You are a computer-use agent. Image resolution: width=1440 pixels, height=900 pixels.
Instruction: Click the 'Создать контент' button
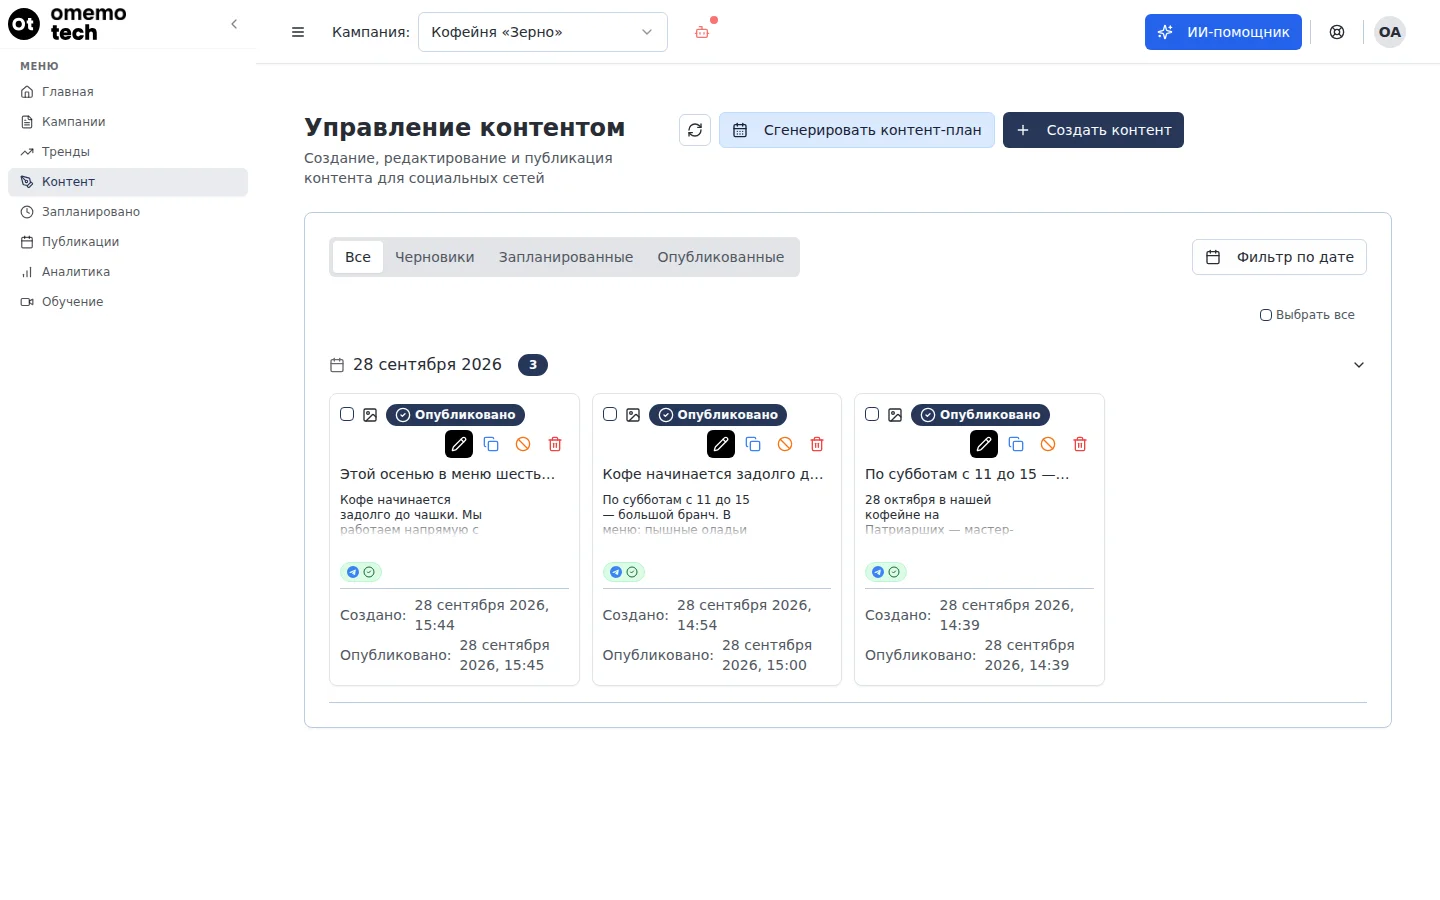1093,130
